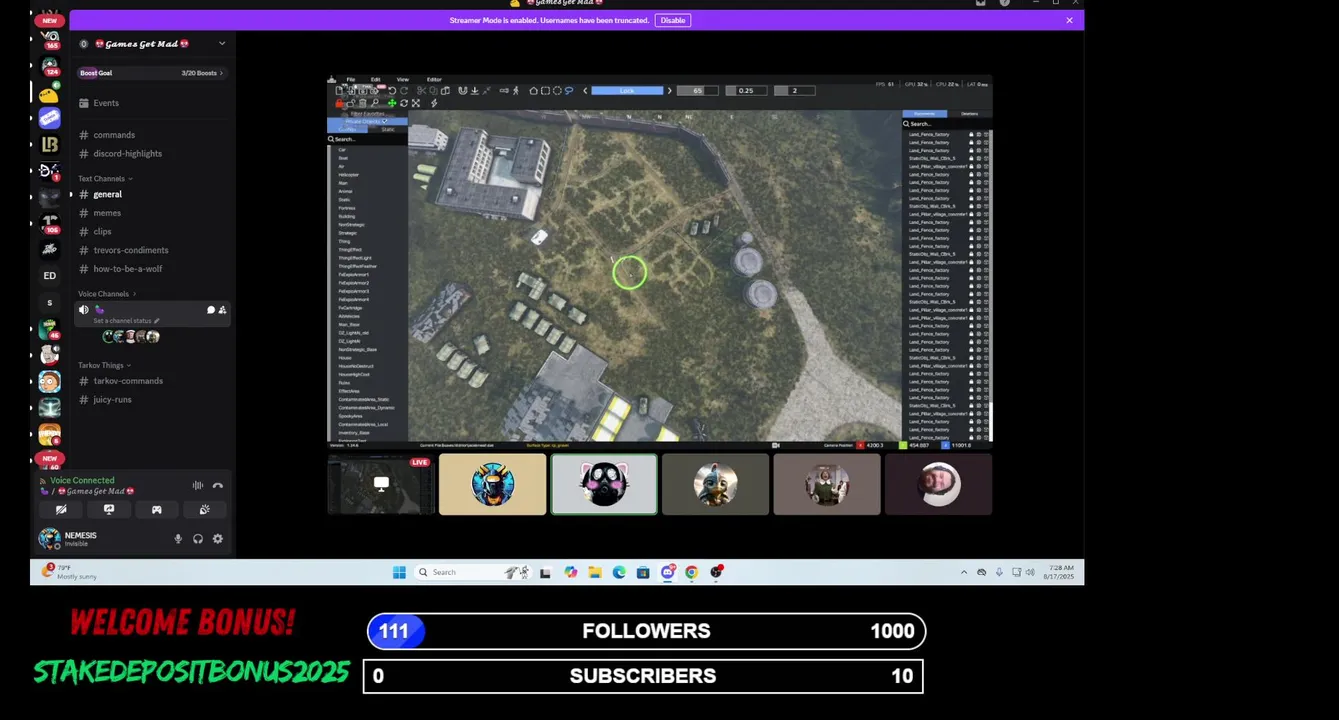1339x720 pixels.
Task: Invite people icon on the voice channel
Action: point(222,310)
